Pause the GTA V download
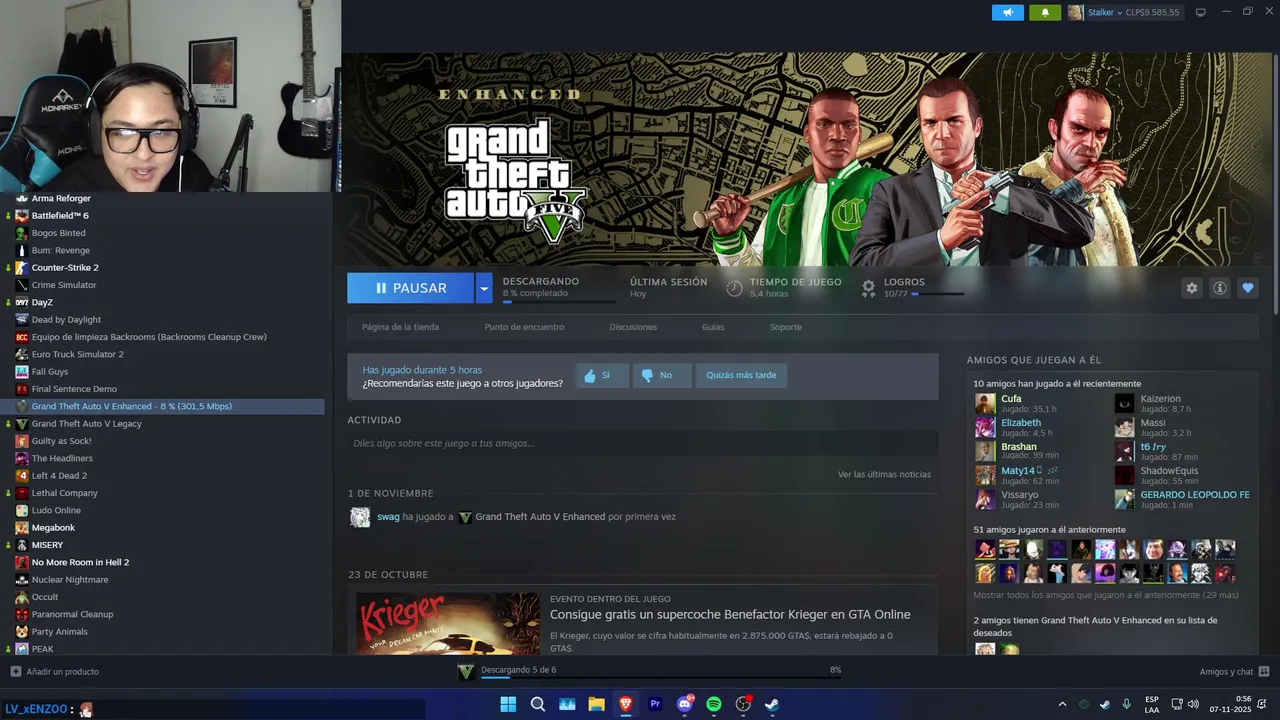The height and width of the screenshot is (720, 1280). pos(410,288)
